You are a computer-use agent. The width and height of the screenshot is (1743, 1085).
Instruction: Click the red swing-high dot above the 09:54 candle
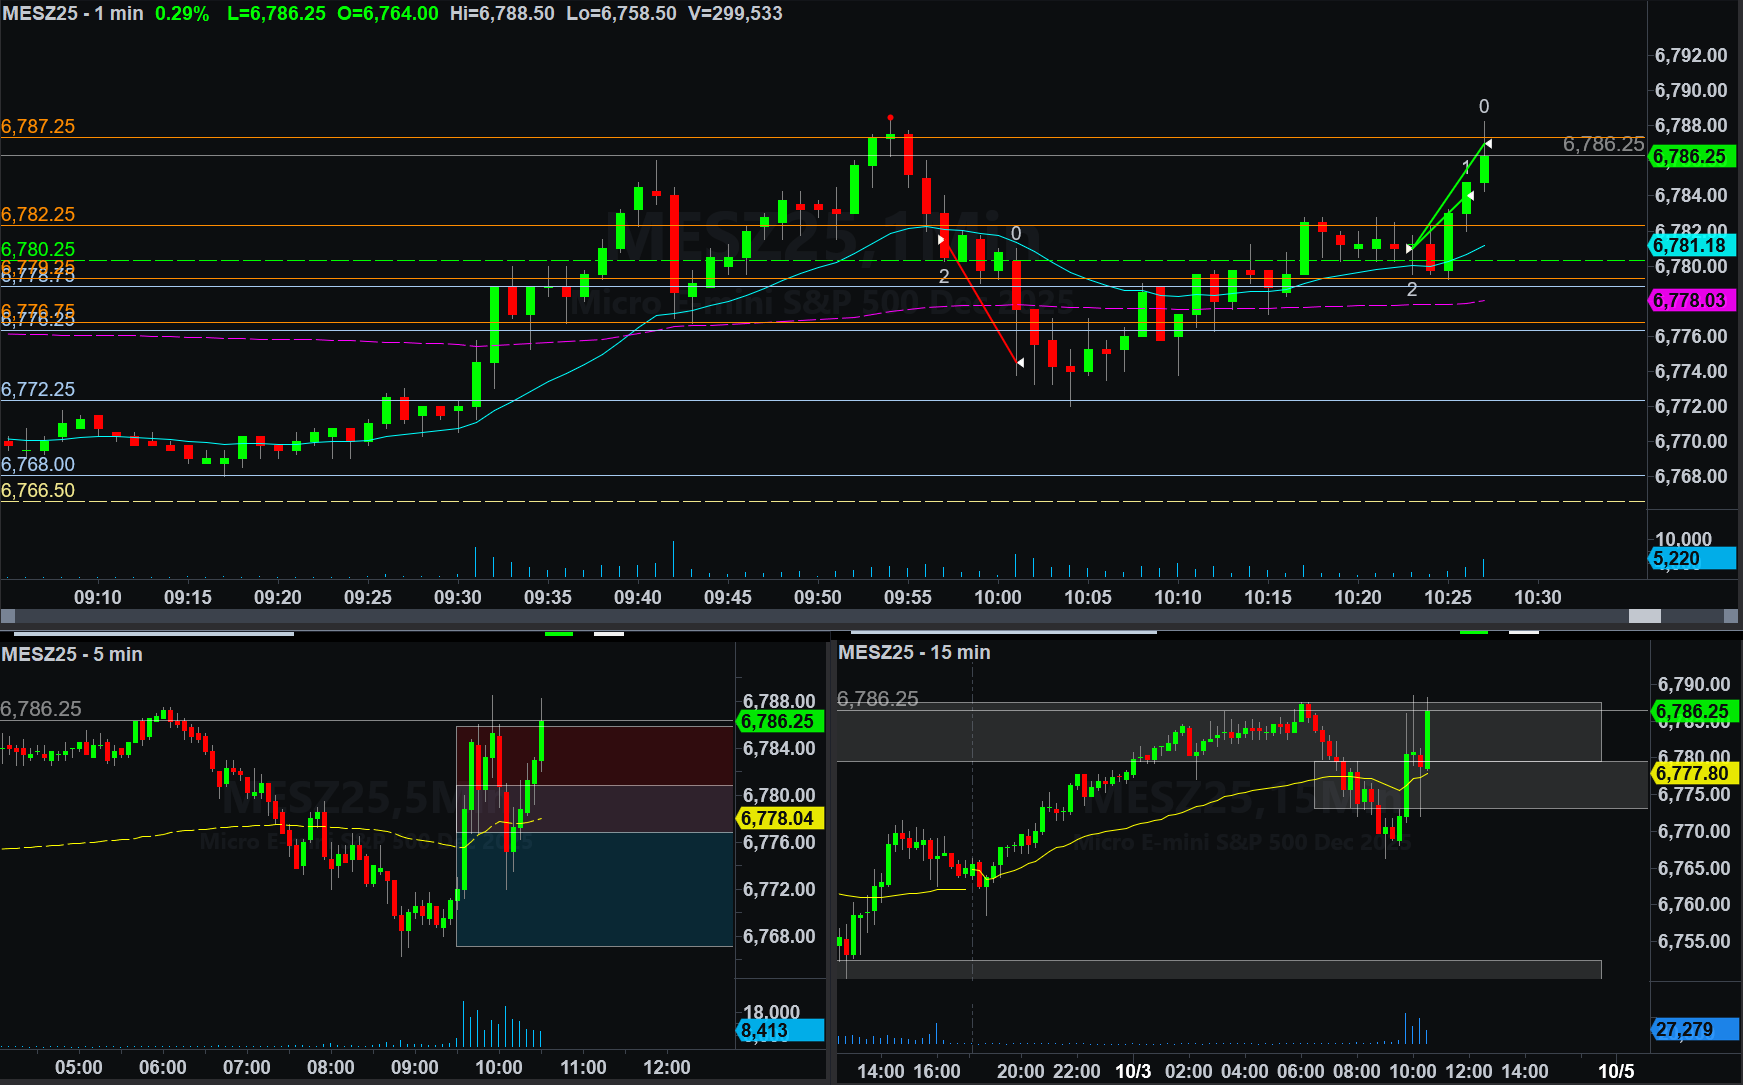[890, 118]
